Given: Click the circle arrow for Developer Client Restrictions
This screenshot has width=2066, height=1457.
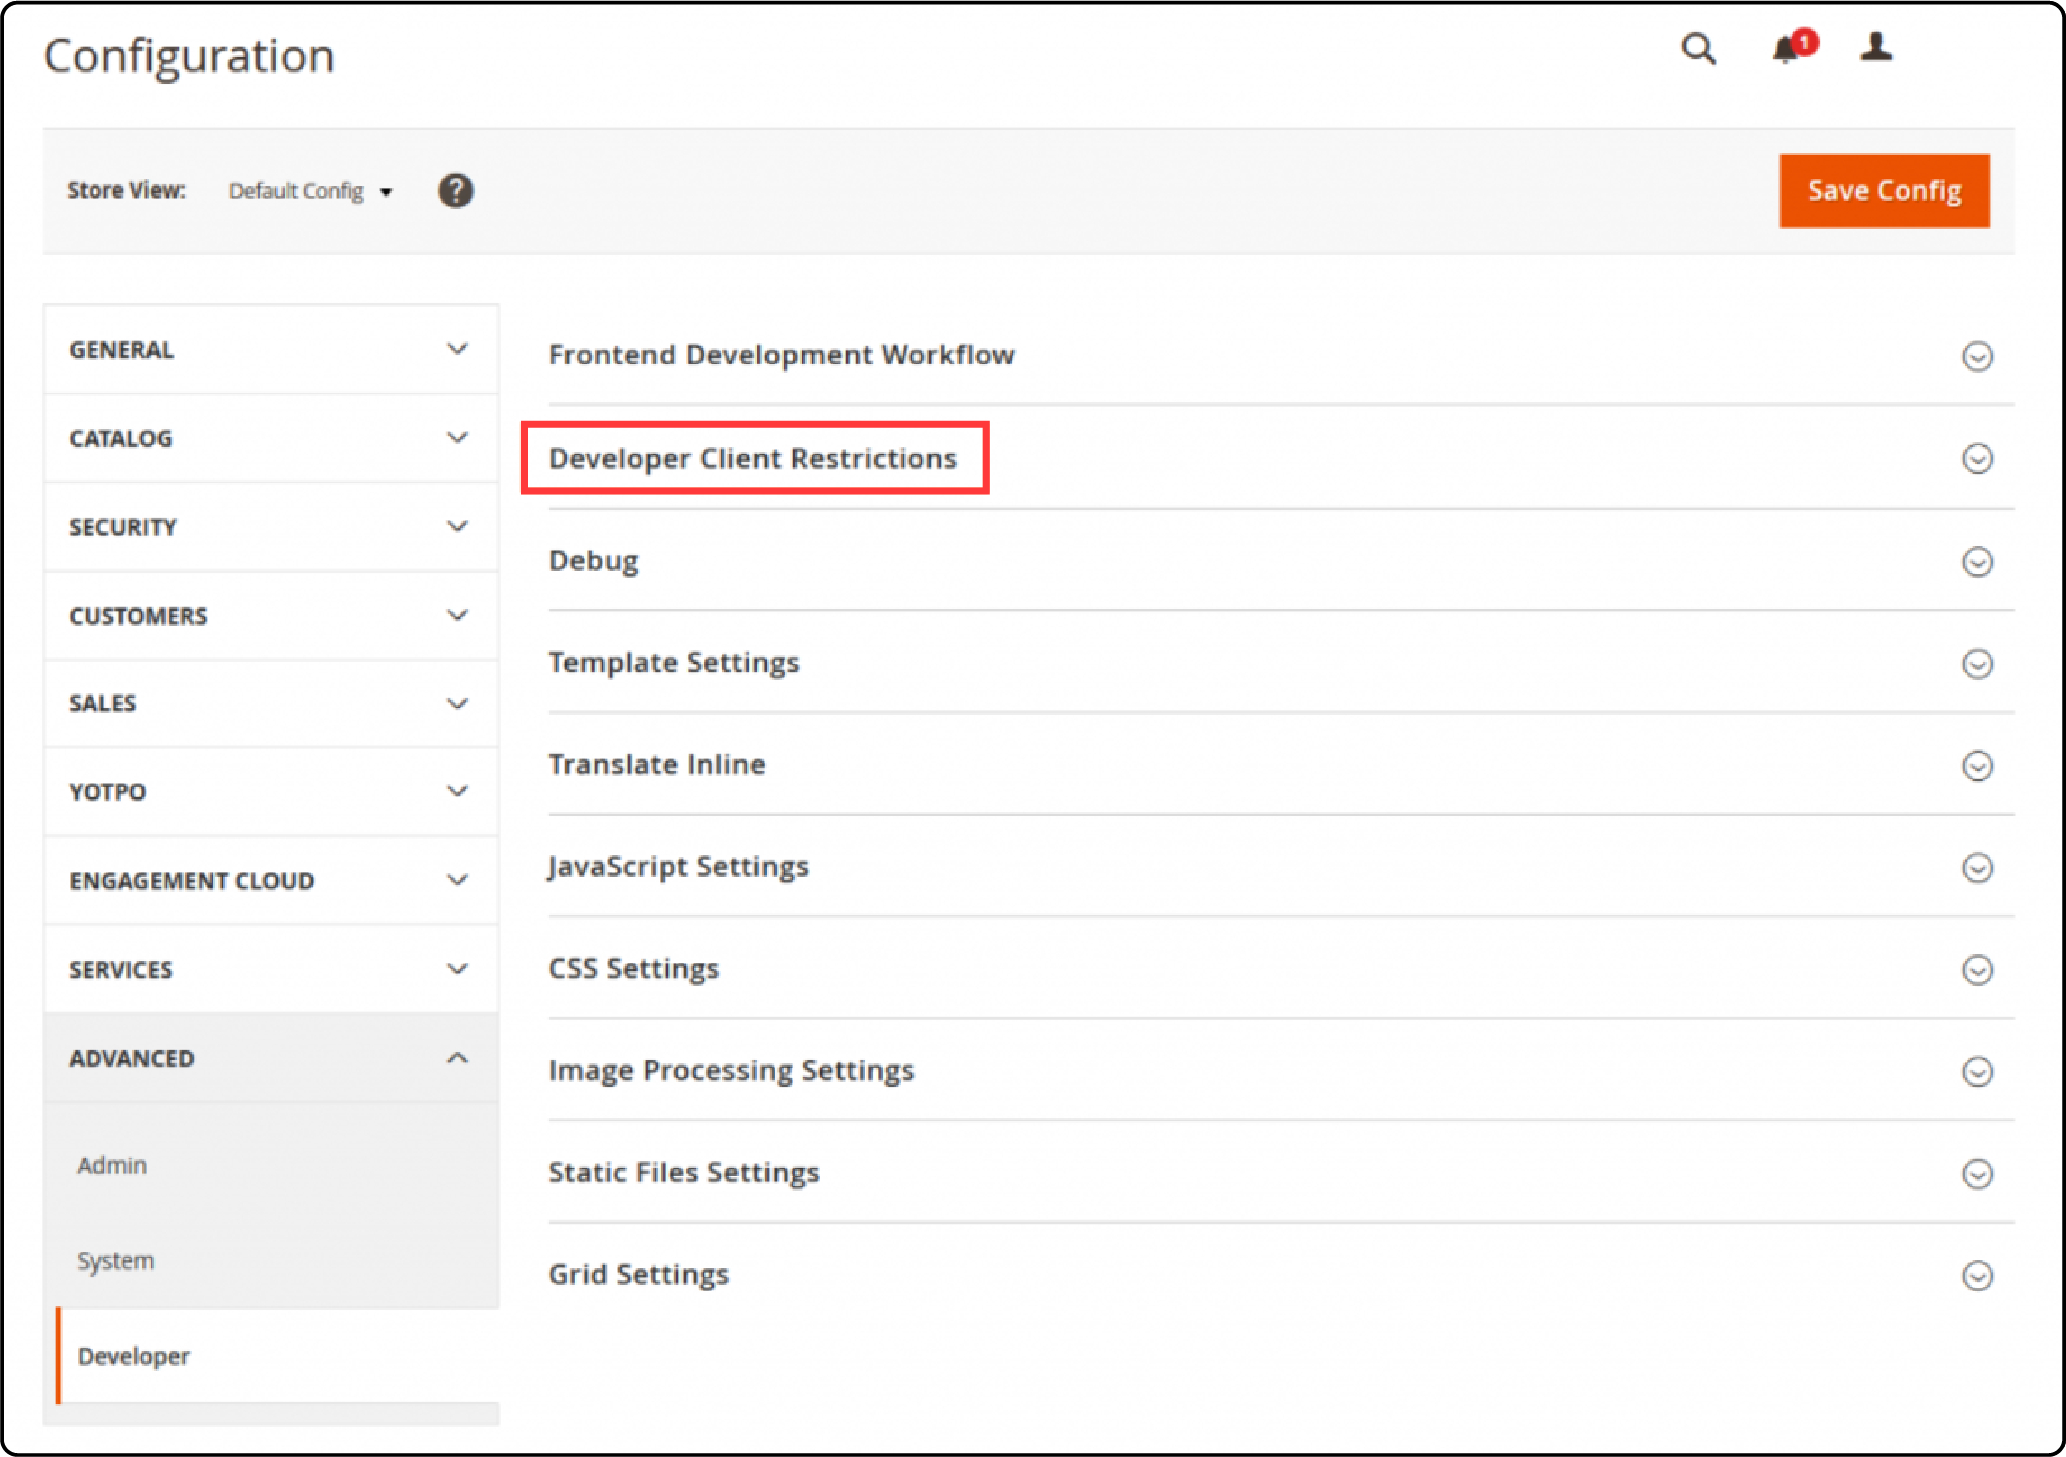Looking at the screenshot, I should 1977,459.
